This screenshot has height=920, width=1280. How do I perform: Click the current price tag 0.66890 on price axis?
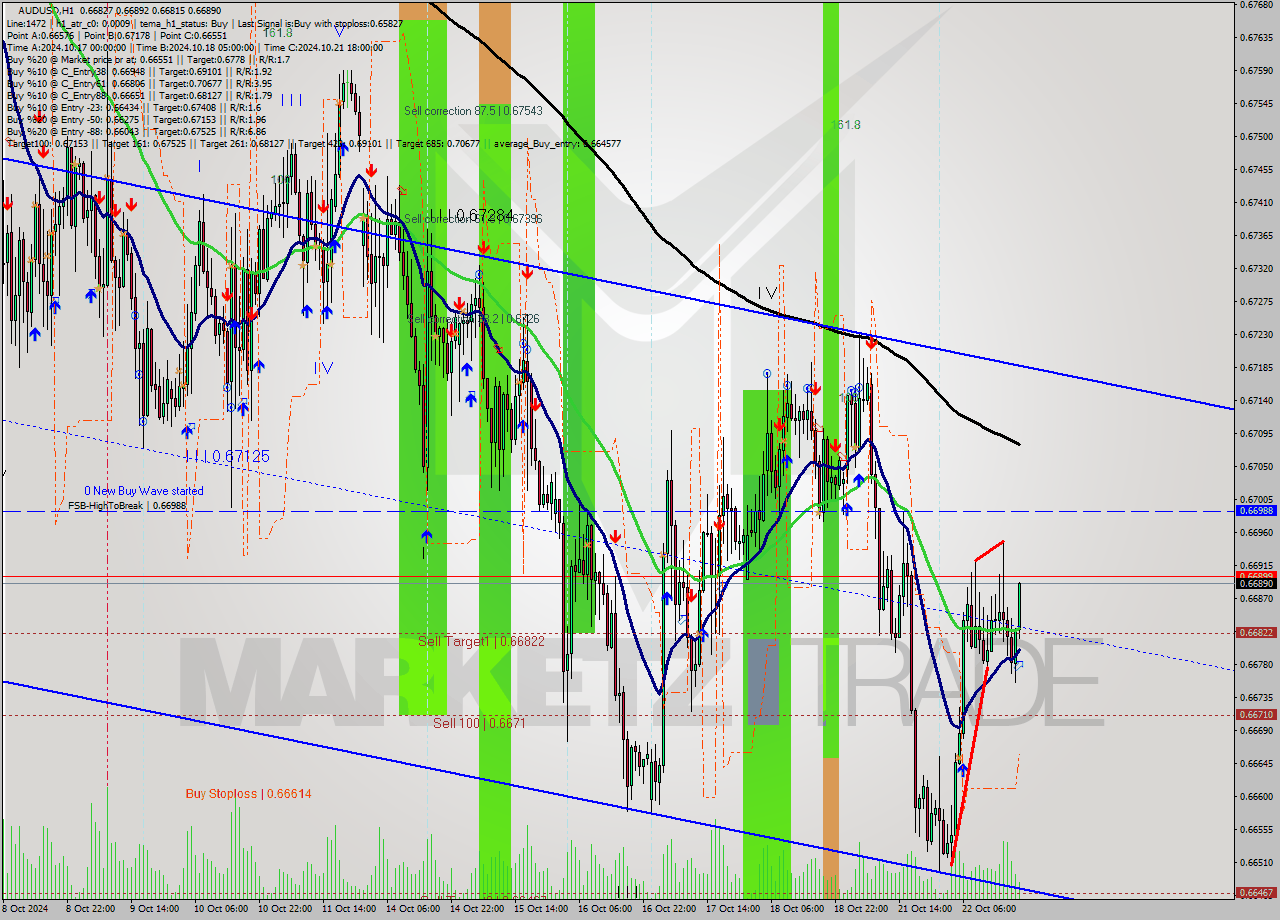tap(1257, 583)
